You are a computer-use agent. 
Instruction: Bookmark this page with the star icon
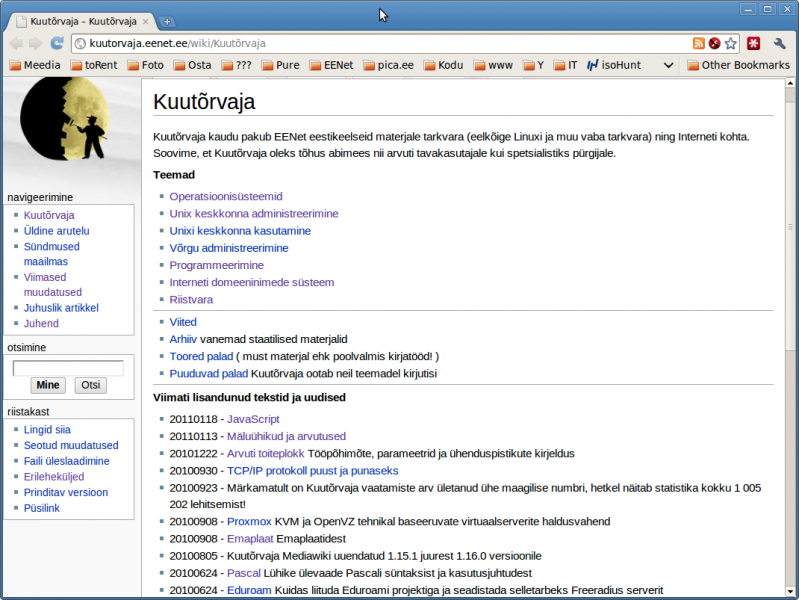[x=731, y=43]
